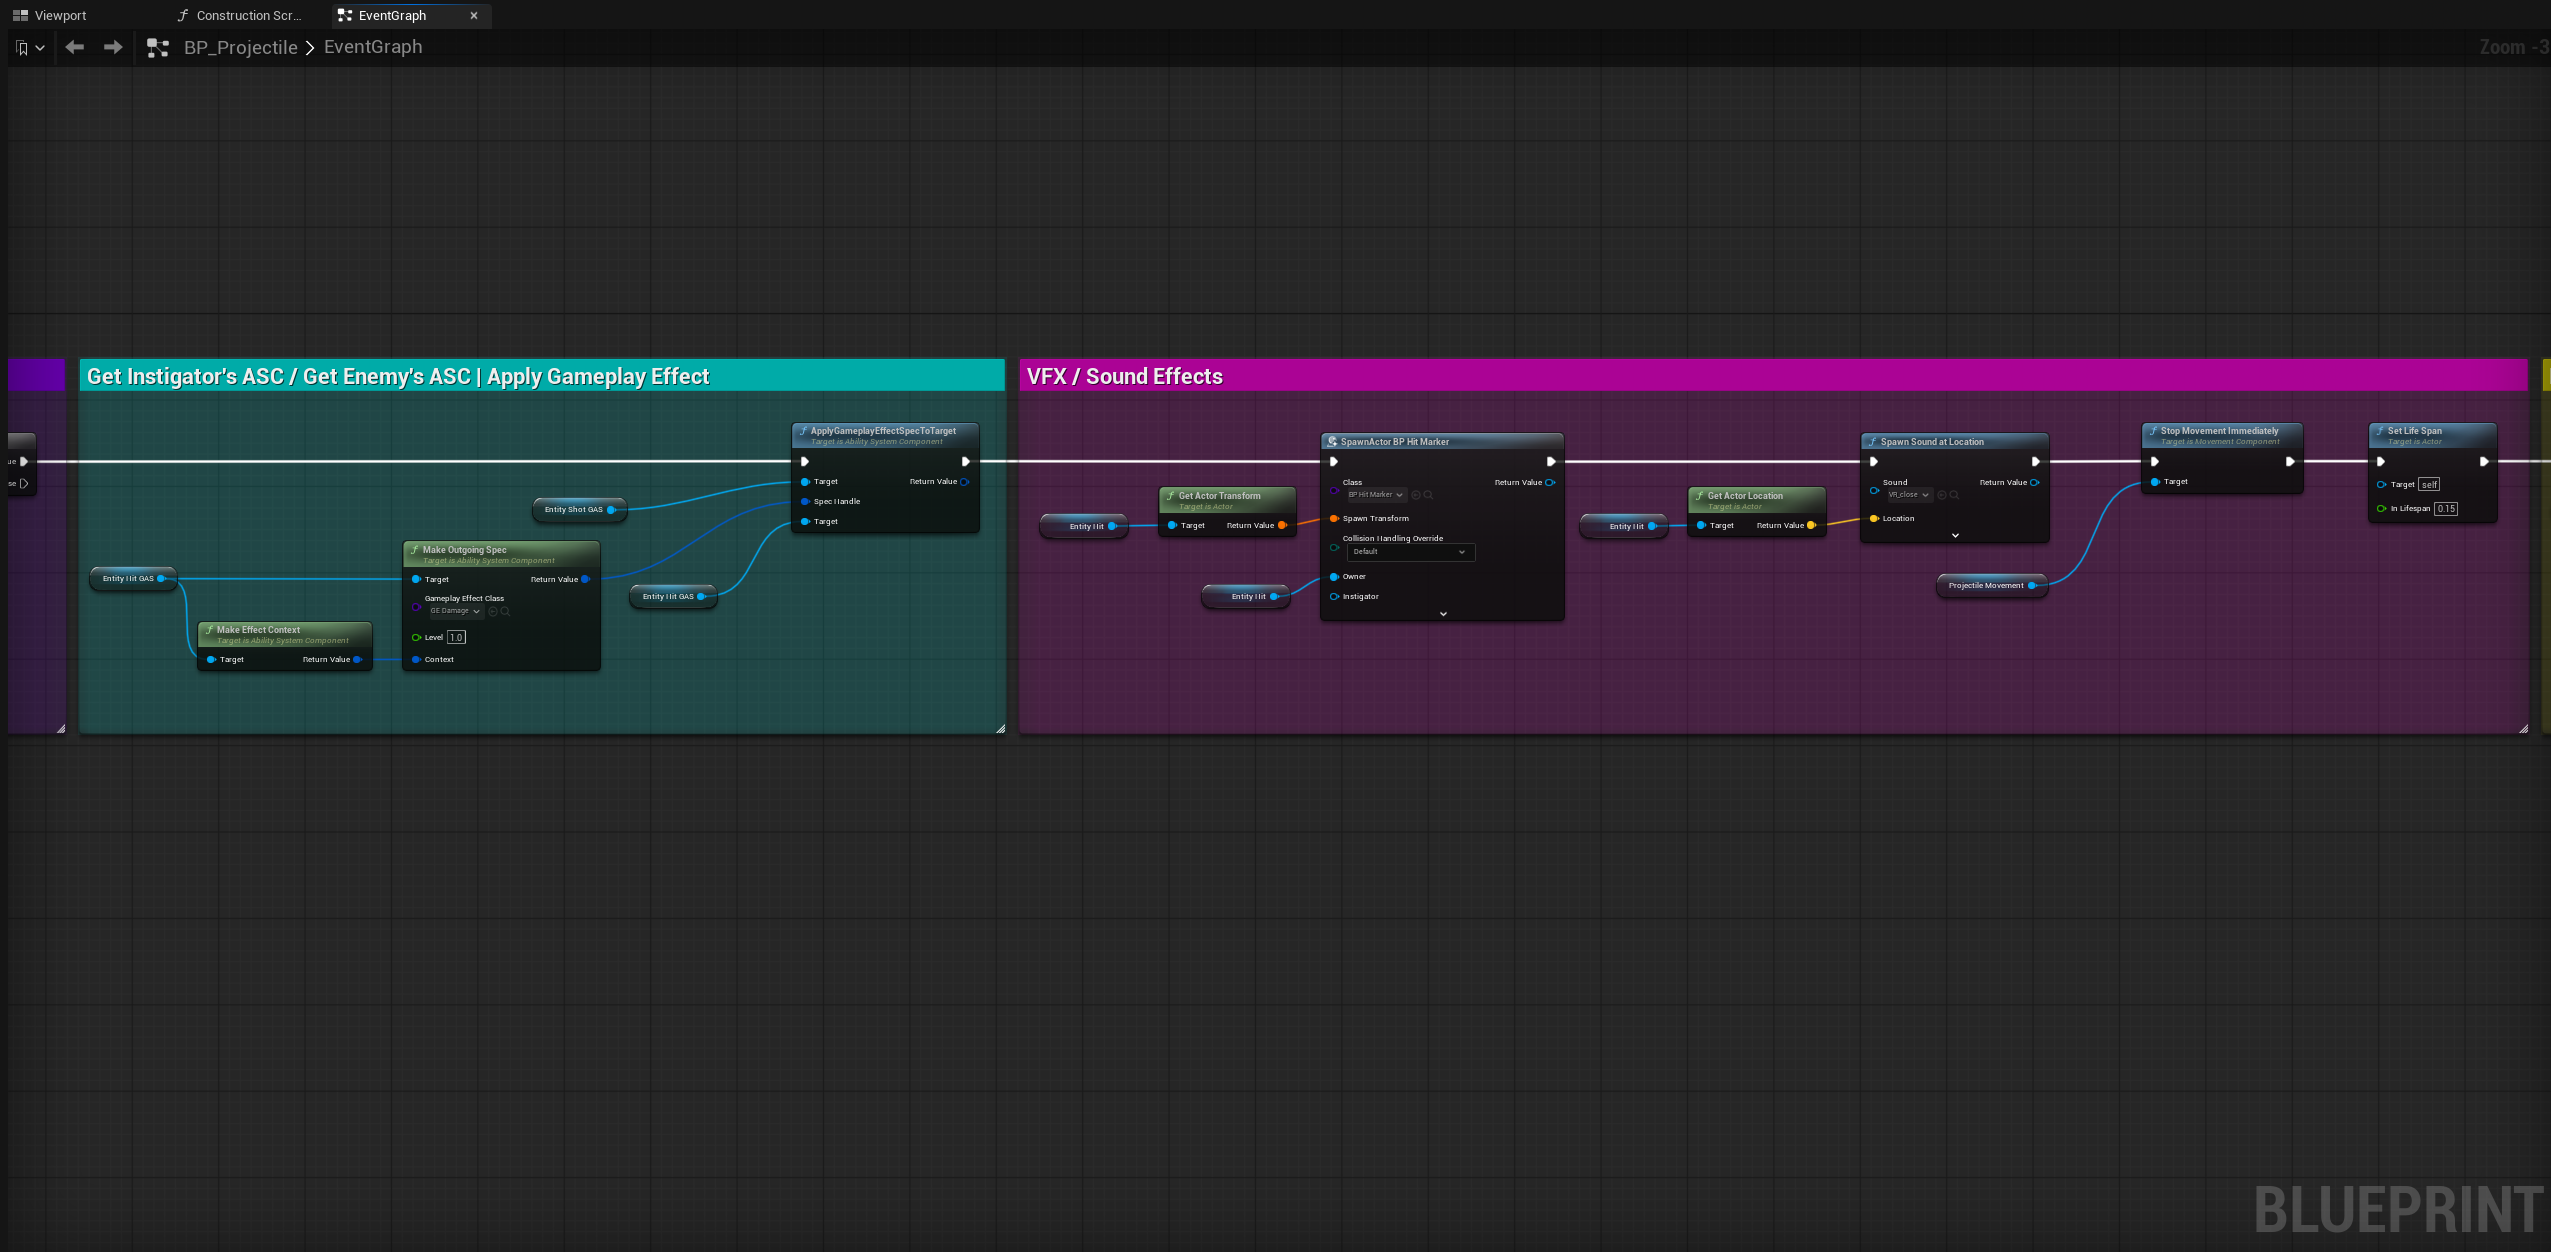Click the Level value field 1.0
2551x1252 pixels.
pyautogui.click(x=456, y=637)
